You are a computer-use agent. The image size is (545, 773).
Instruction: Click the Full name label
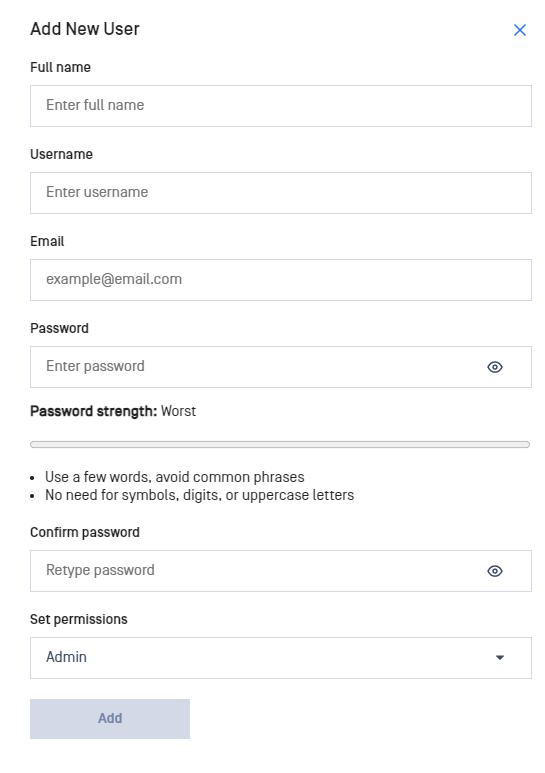coord(61,67)
